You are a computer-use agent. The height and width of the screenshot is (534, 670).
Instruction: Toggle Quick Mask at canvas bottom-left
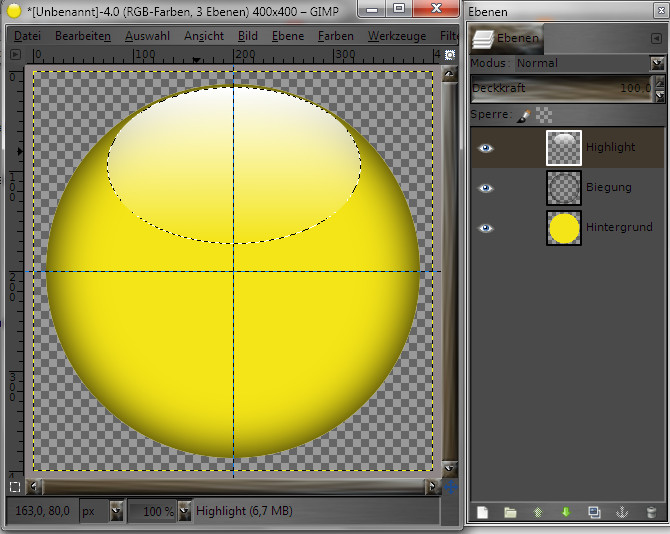click(14, 487)
